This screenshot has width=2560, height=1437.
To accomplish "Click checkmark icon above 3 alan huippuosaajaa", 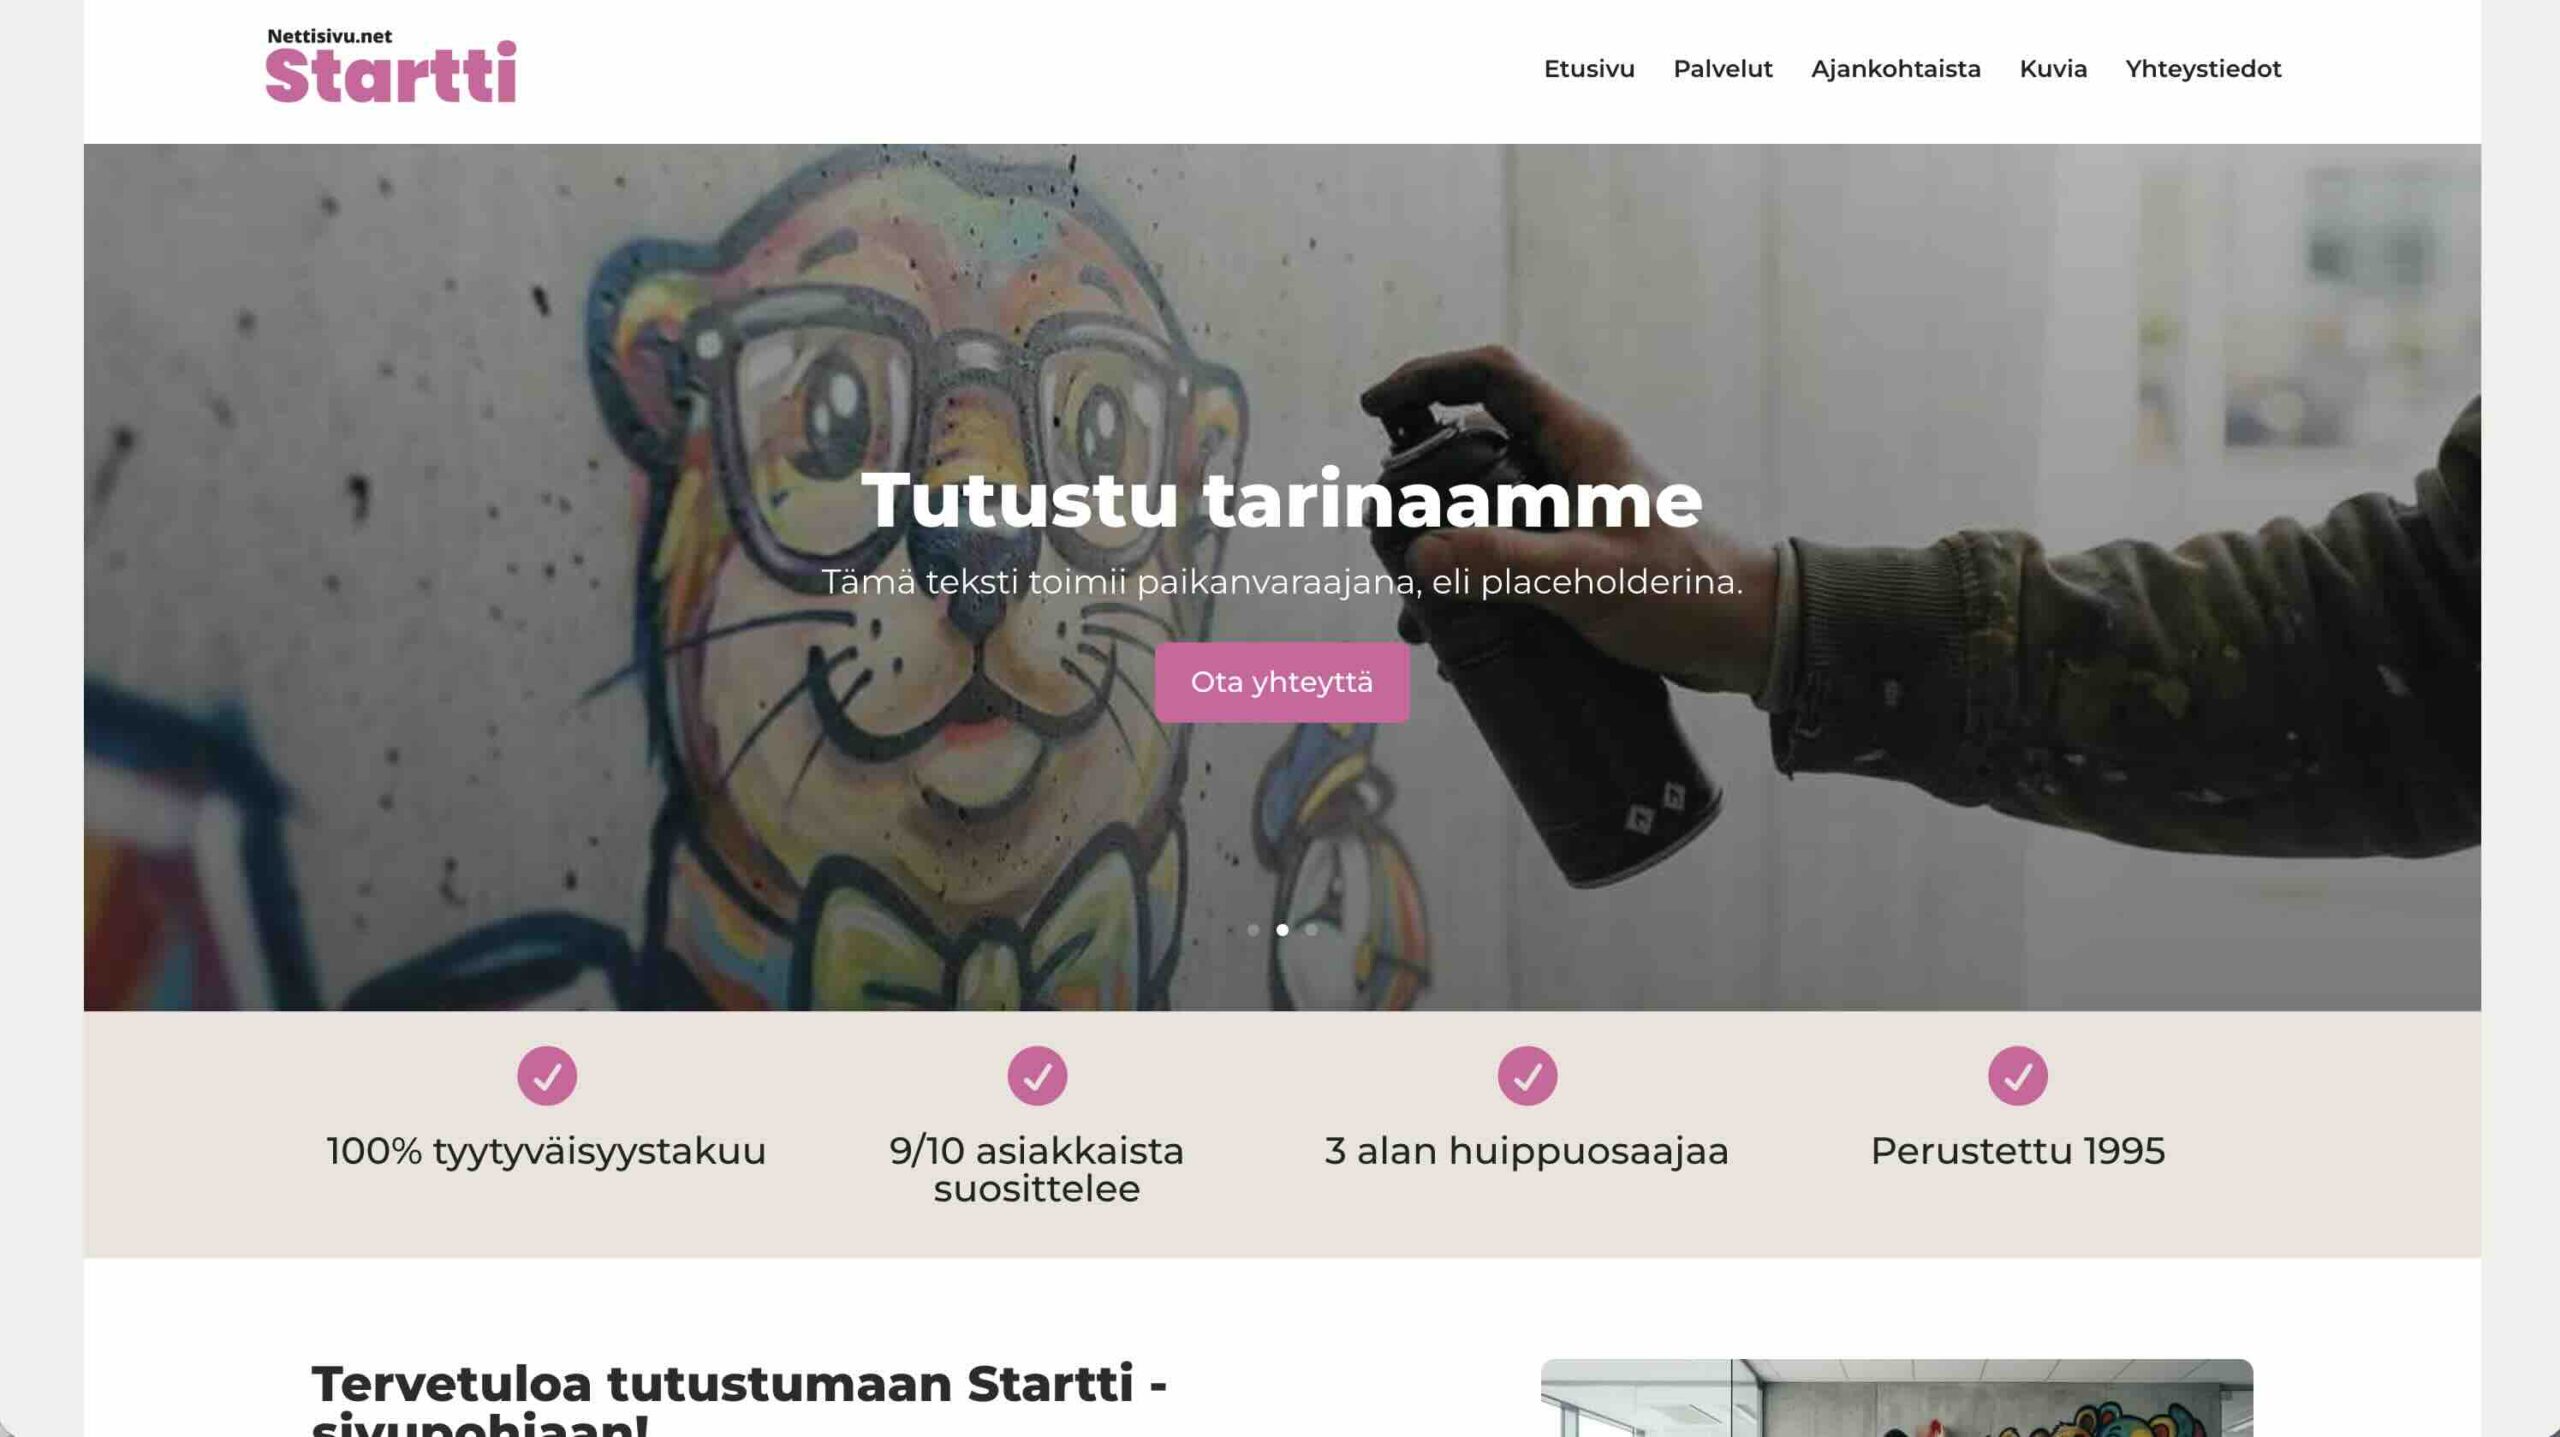I will pyautogui.click(x=1527, y=1076).
